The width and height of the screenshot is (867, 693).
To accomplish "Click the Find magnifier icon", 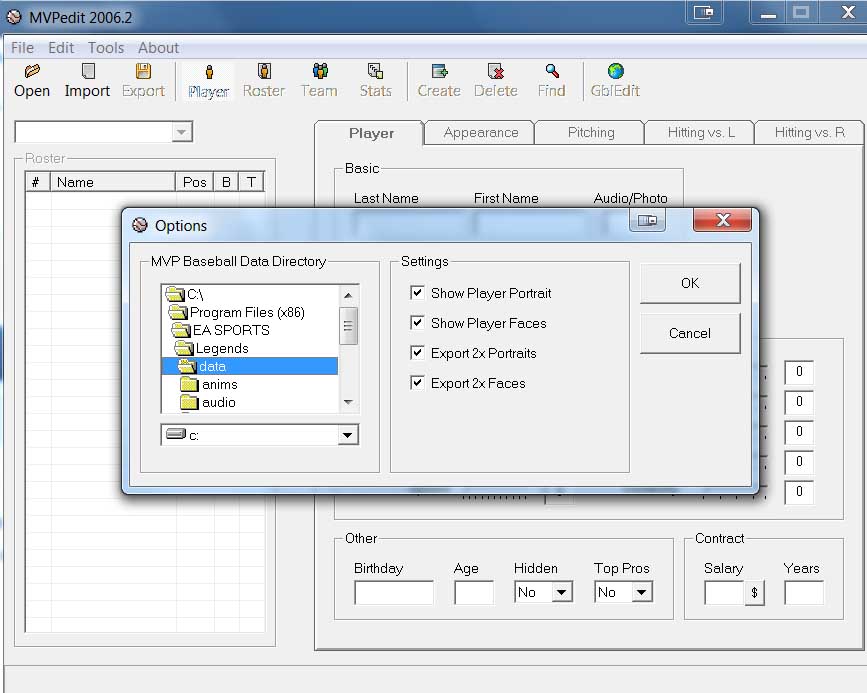I will click(552, 71).
